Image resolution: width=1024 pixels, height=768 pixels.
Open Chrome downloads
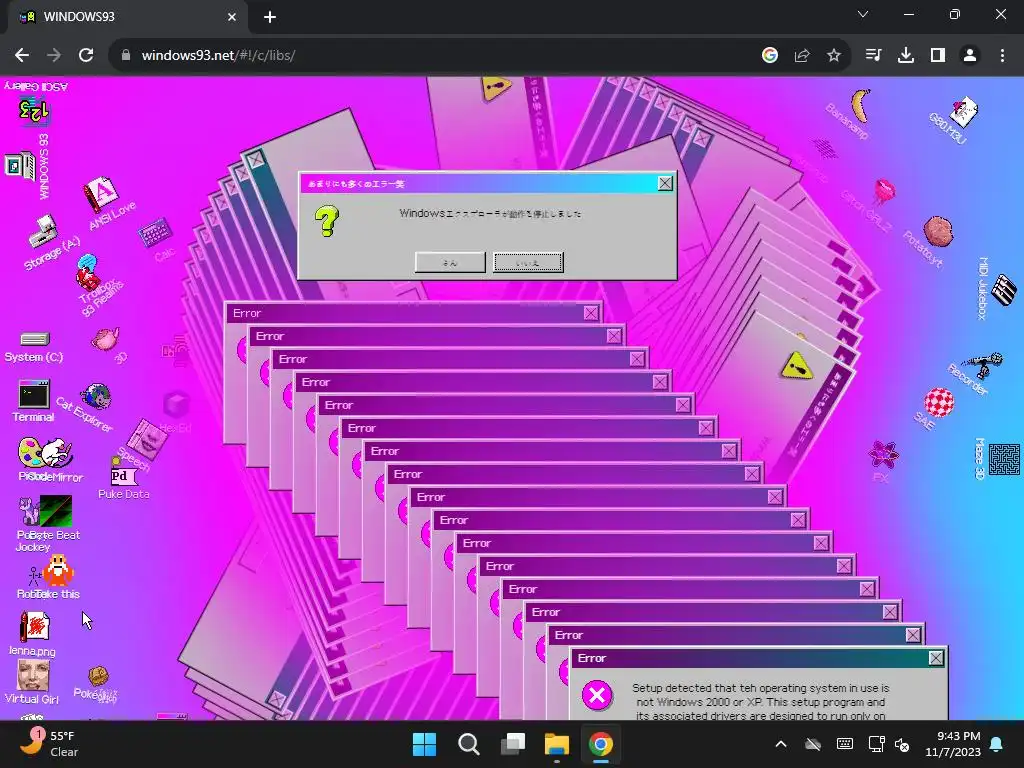coord(905,55)
